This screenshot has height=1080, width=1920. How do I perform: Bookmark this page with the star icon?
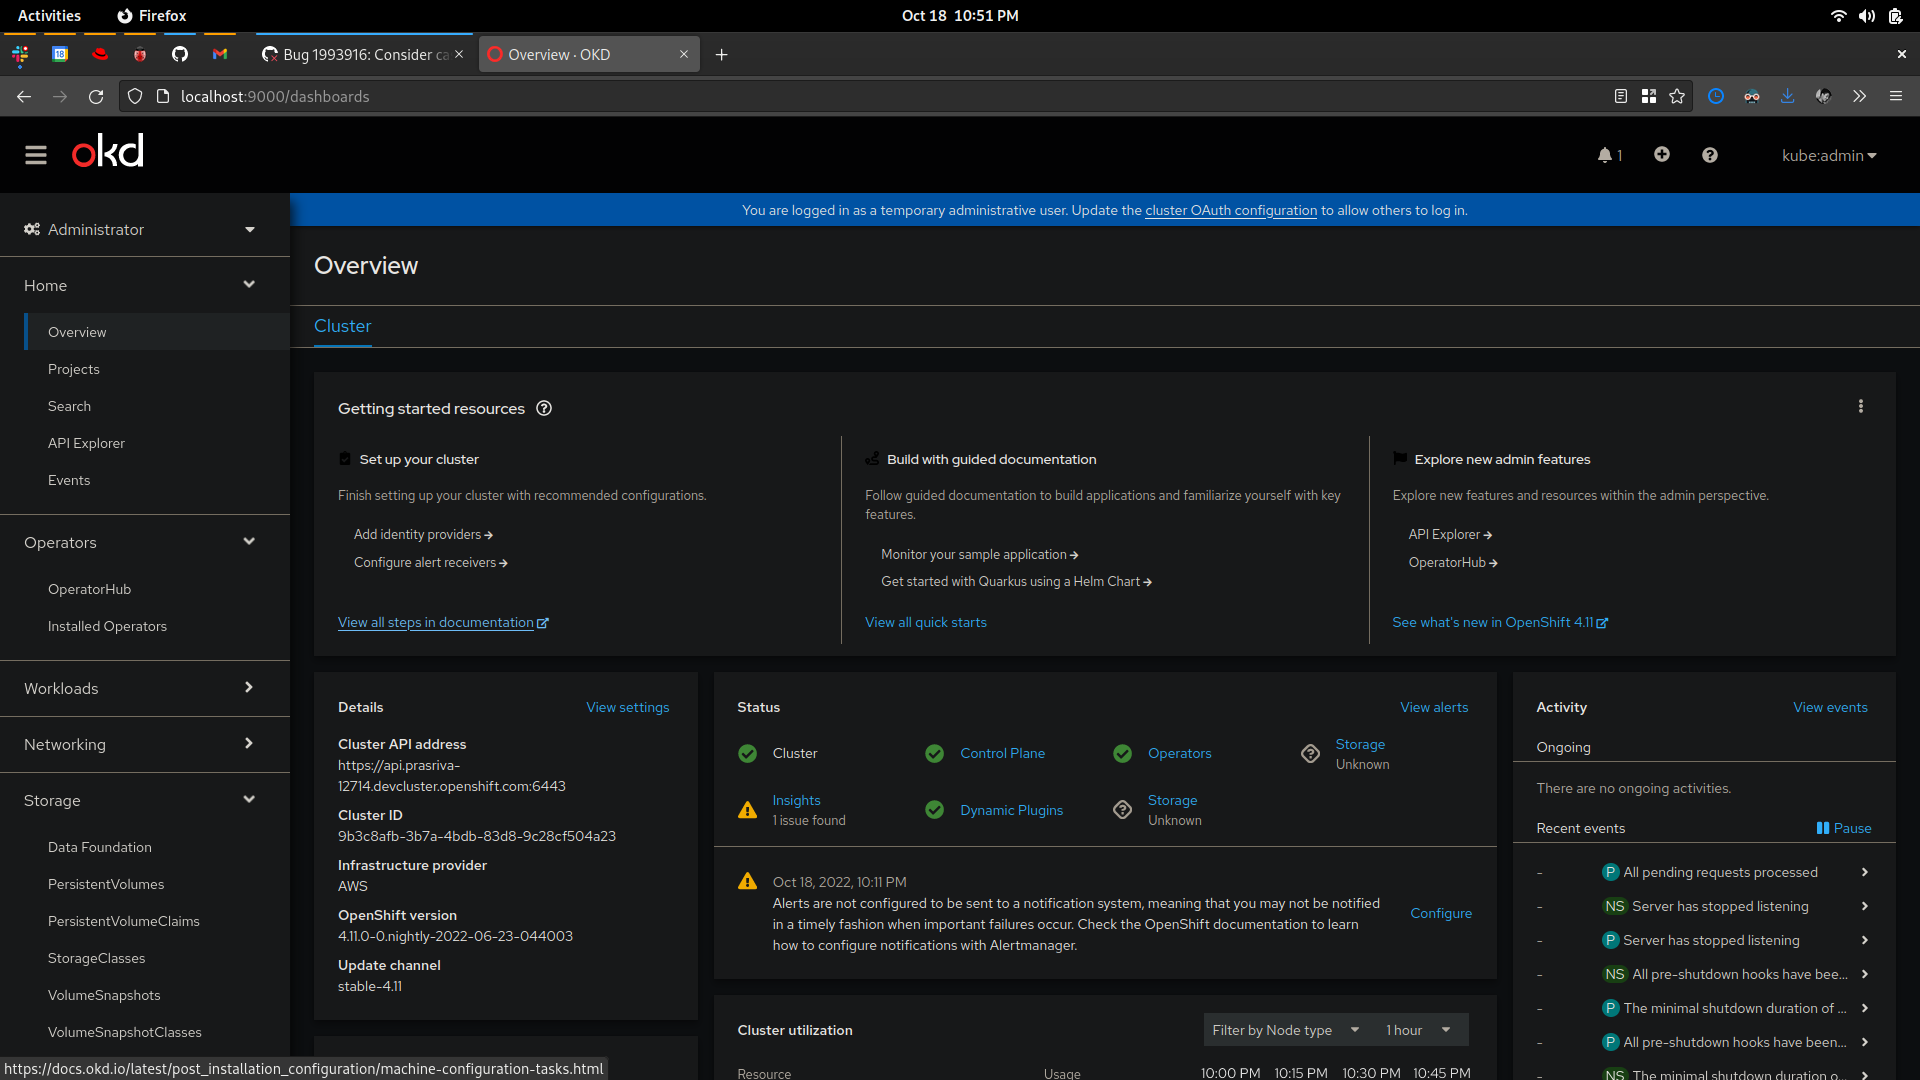click(1679, 96)
